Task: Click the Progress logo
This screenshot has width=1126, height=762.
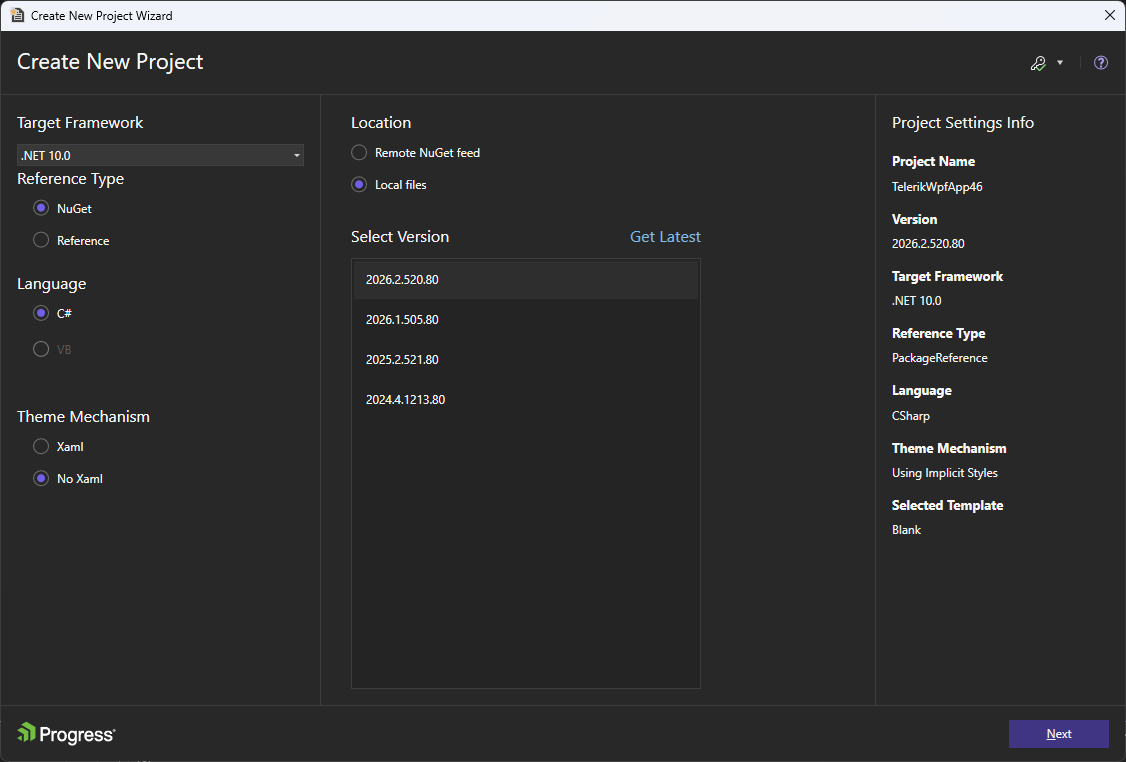Action: pos(66,733)
